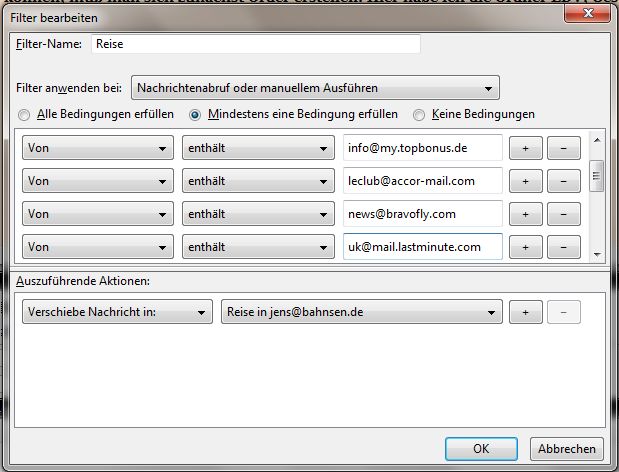Open target folder dropdown 'Reise in jens@bahnsen.de'

pyautogui.click(x=362, y=312)
